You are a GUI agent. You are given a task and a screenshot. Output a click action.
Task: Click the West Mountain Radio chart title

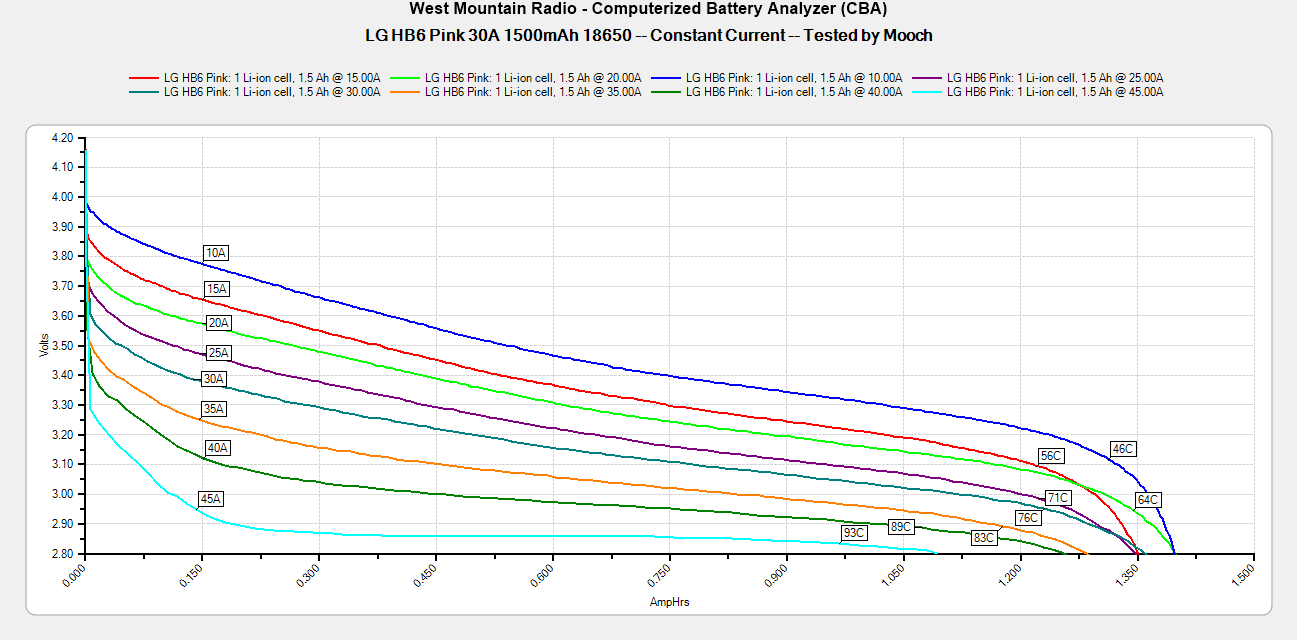coord(648,9)
